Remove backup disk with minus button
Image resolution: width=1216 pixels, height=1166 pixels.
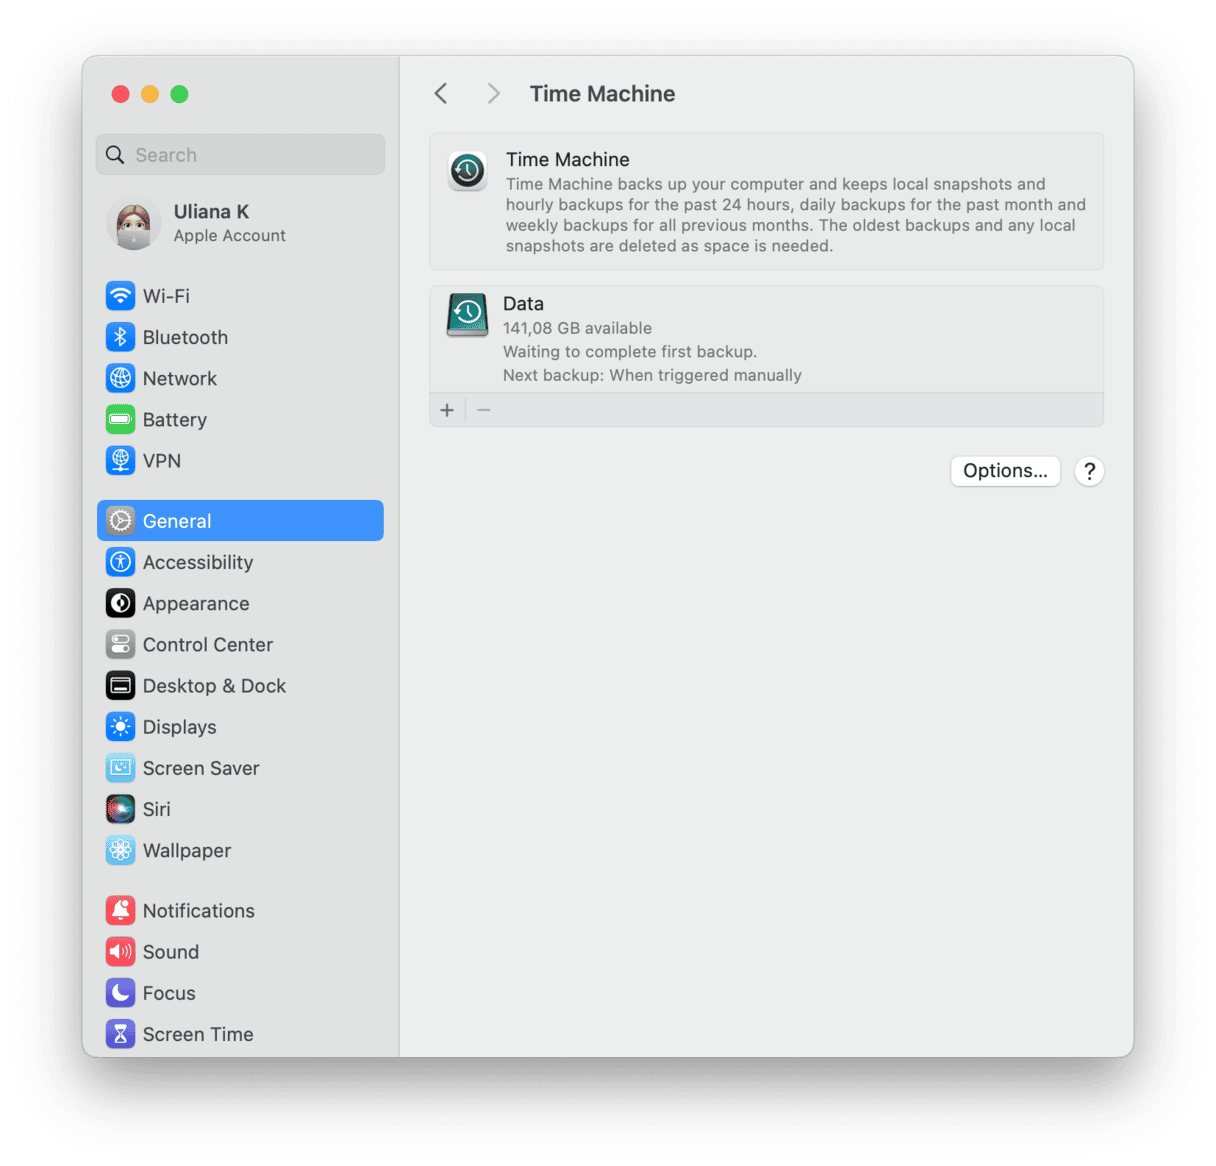(484, 410)
